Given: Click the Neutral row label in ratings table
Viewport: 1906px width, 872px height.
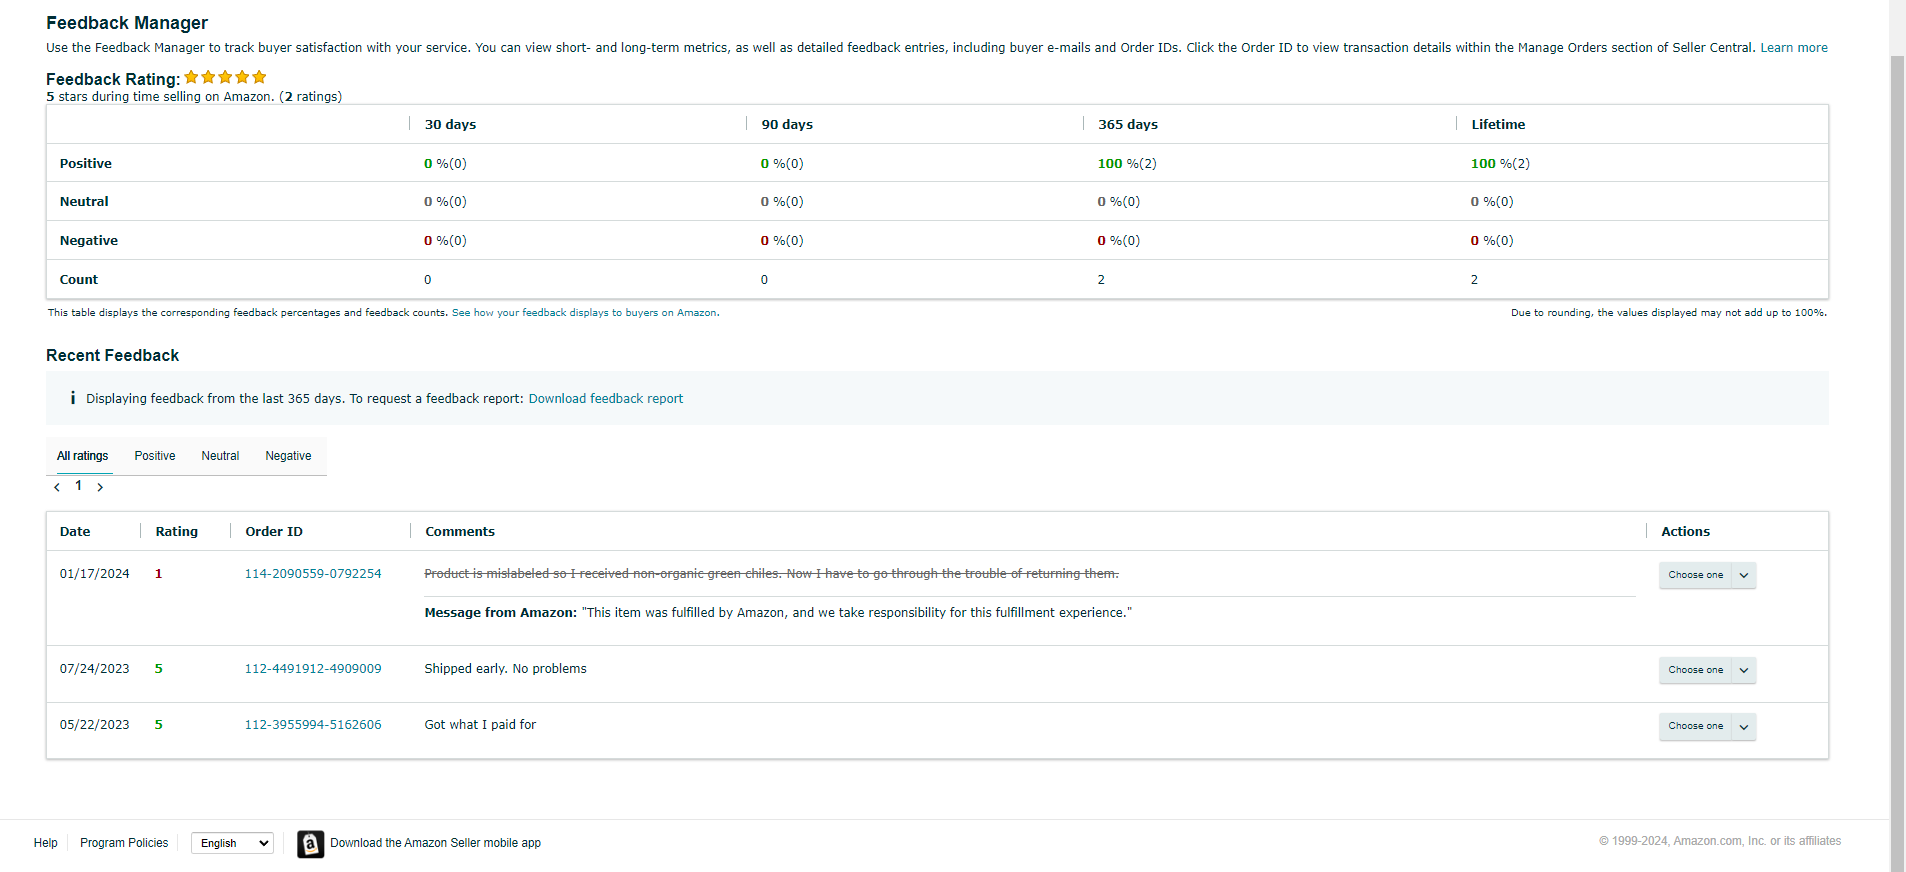Looking at the screenshot, I should coord(84,202).
